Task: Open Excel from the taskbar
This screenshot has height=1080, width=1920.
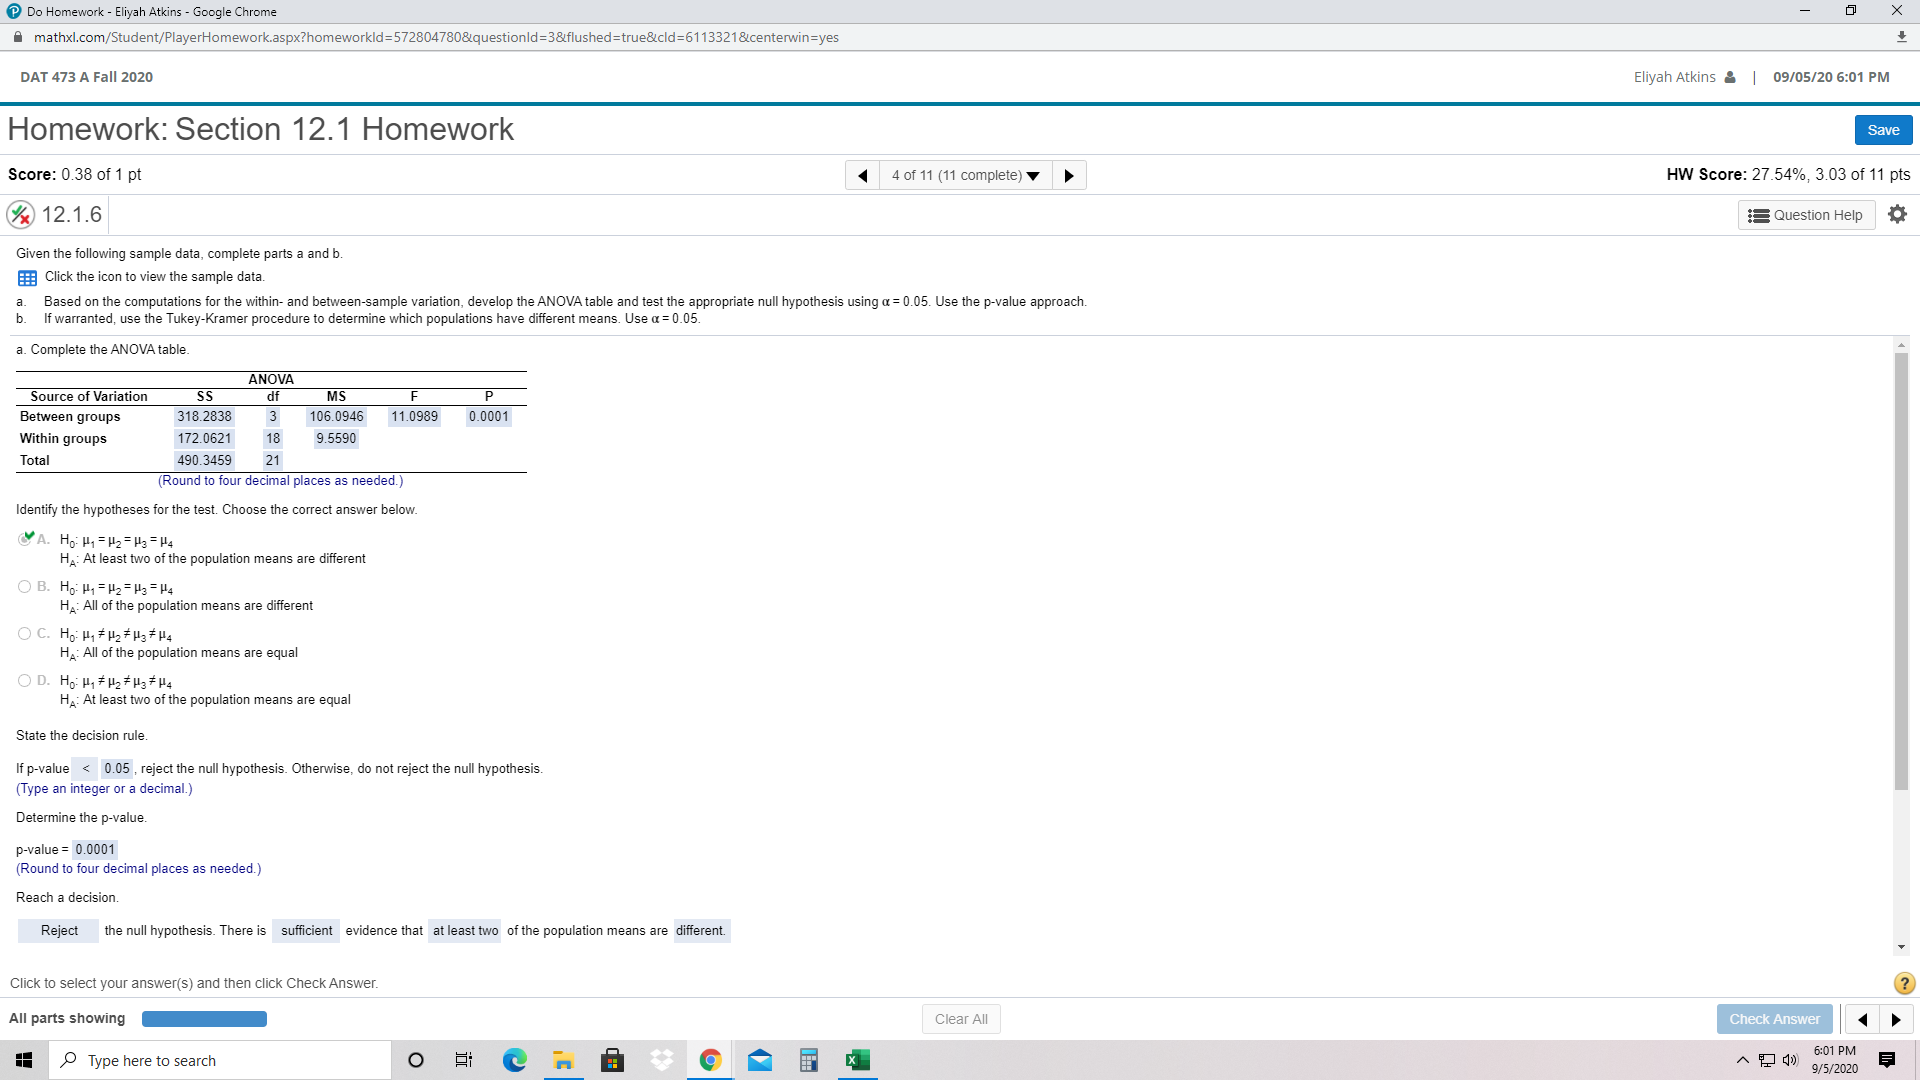Action: coord(857,1060)
